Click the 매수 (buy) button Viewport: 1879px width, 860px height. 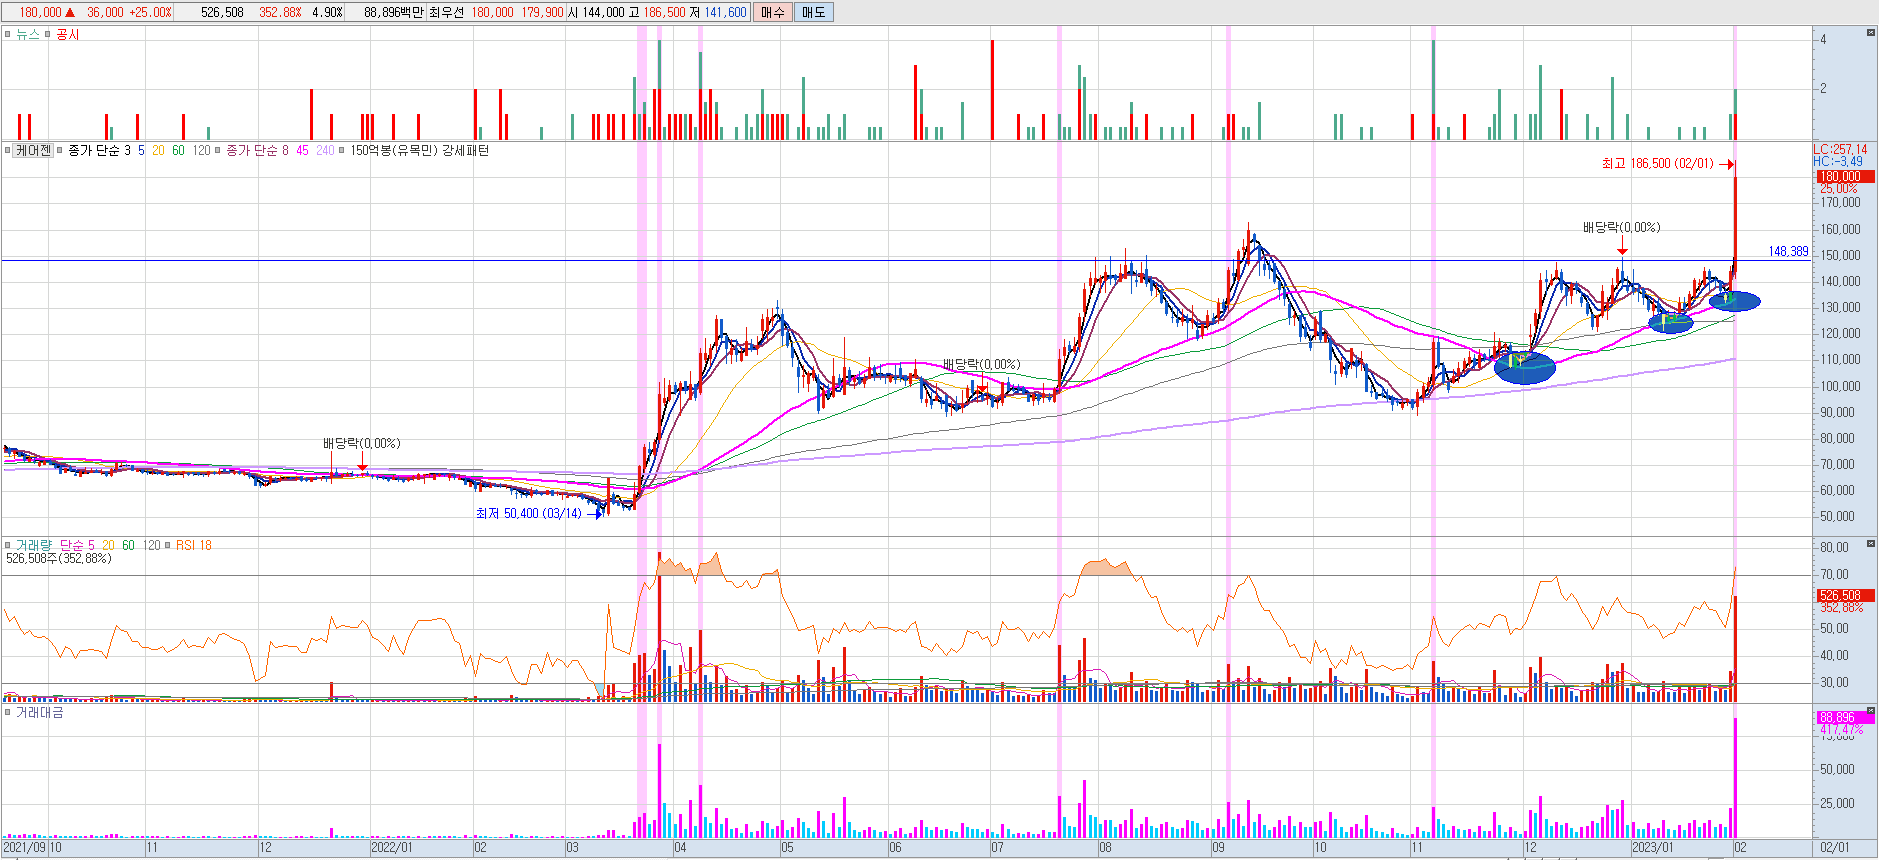click(x=772, y=12)
